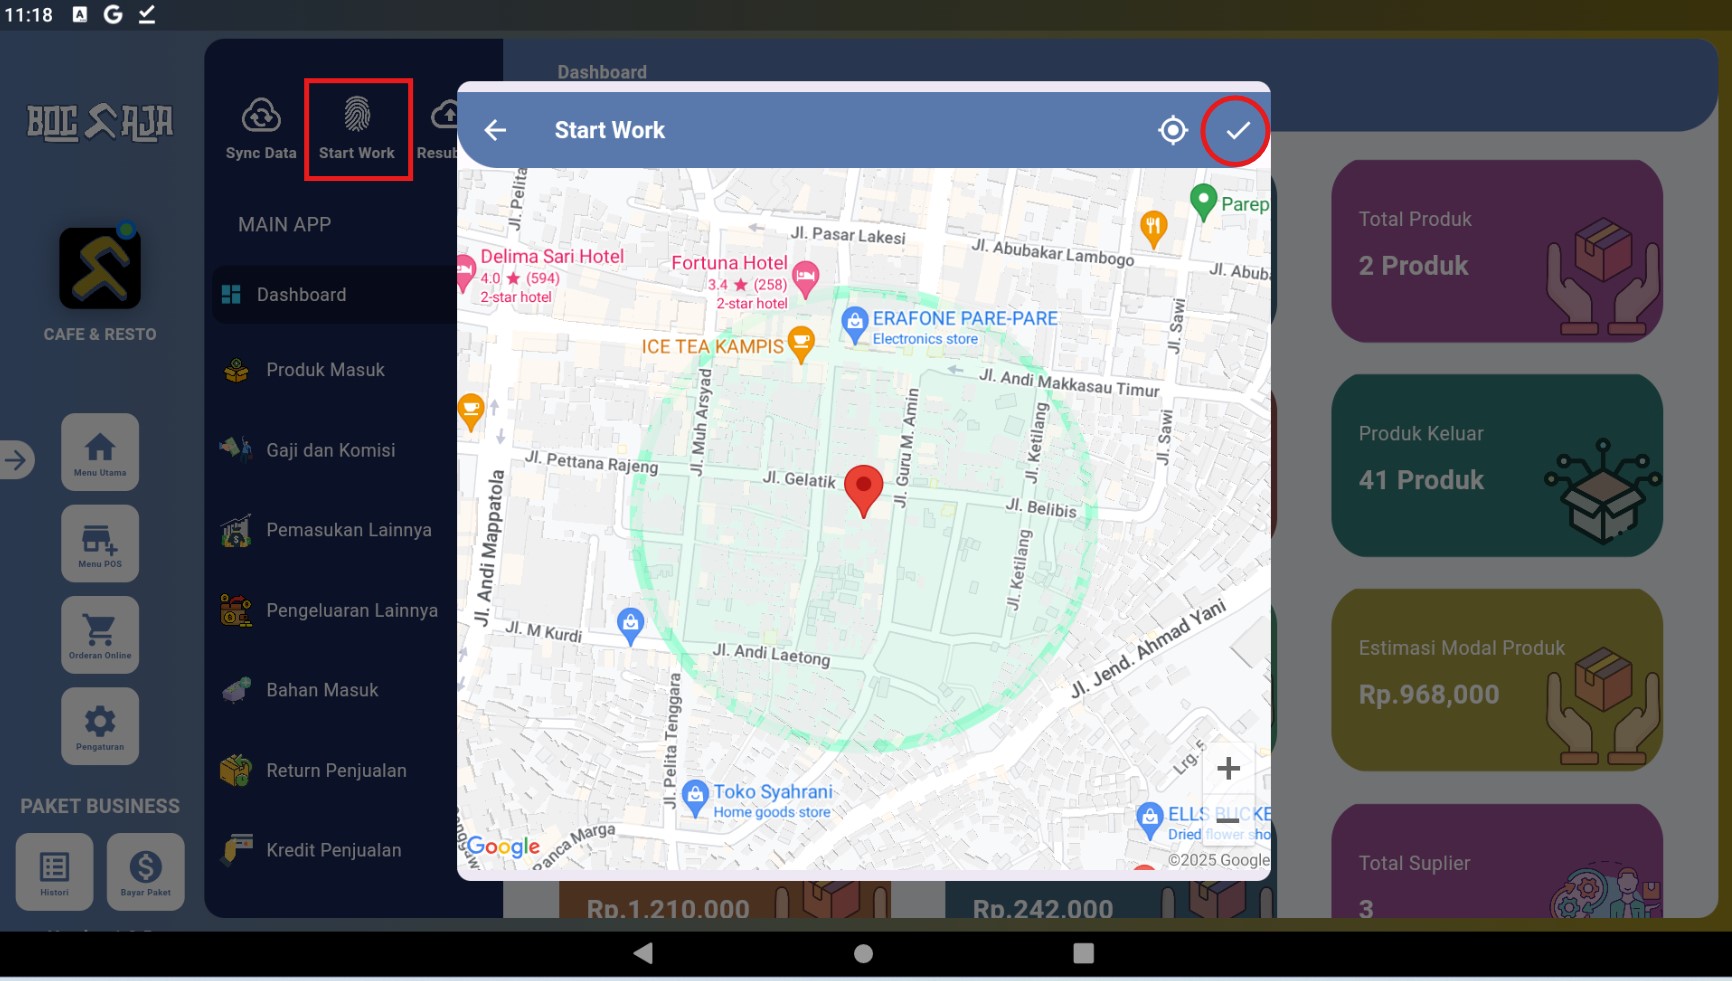Select Dashboard in main app menu
Screen dimensions: 1732x981
coord(335,294)
